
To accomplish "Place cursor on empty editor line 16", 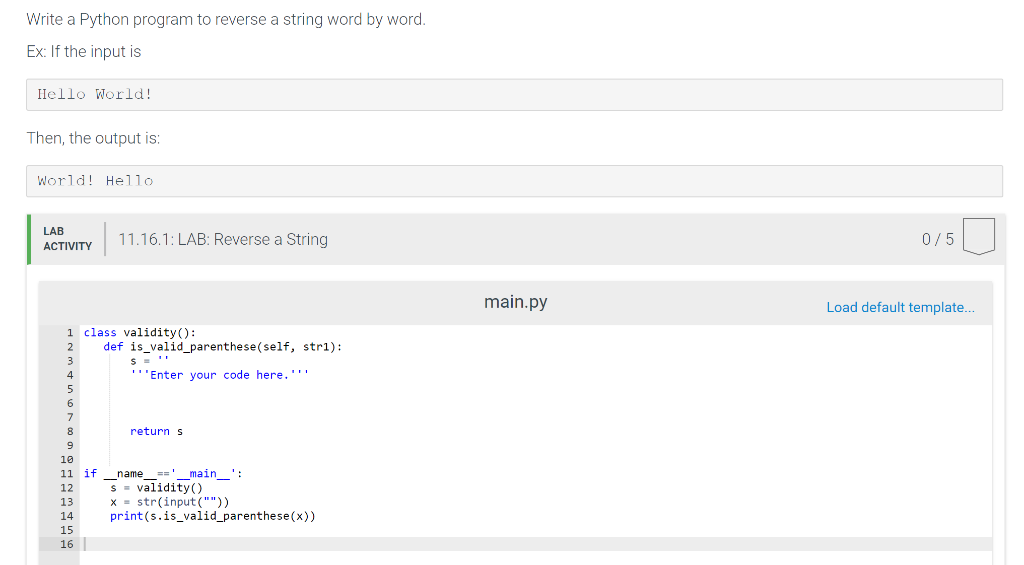I will point(536,544).
